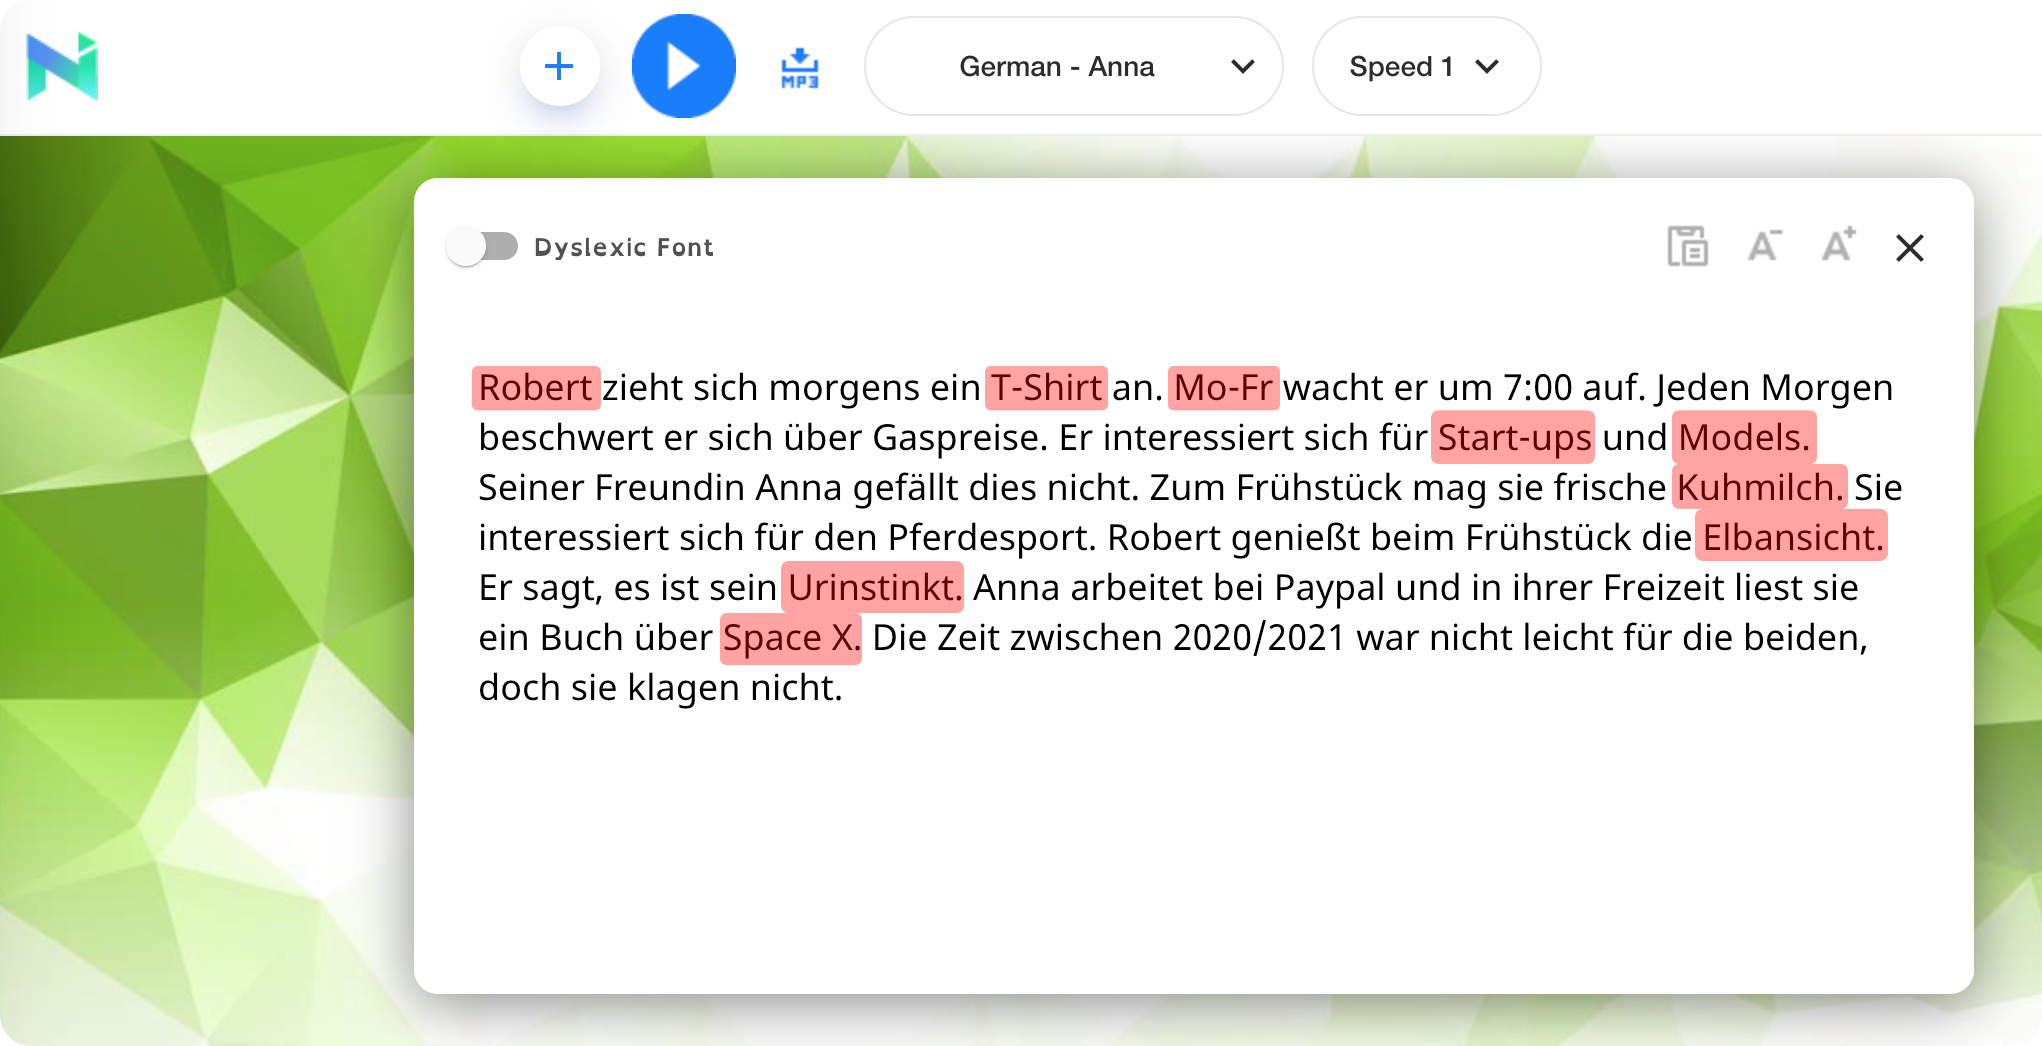Viewport: 2042px width, 1046px height.
Task: Click highlighted word Models
Action: coord(1744,438)
